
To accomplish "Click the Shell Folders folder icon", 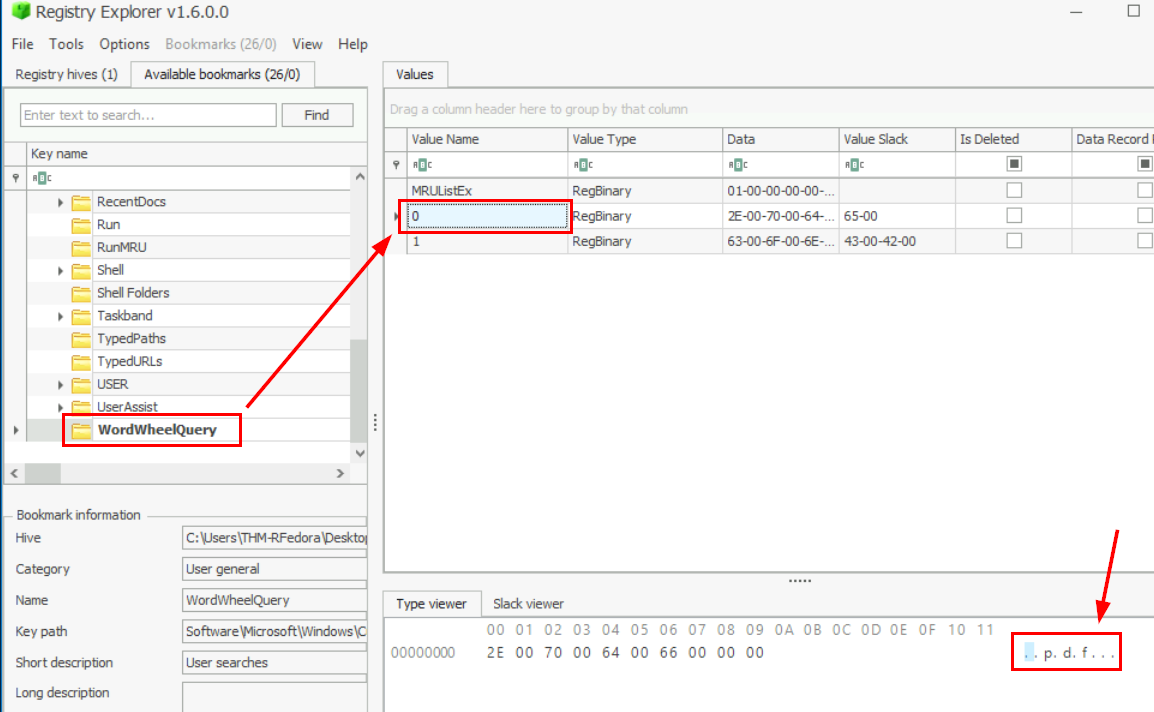I will point(82,293).
